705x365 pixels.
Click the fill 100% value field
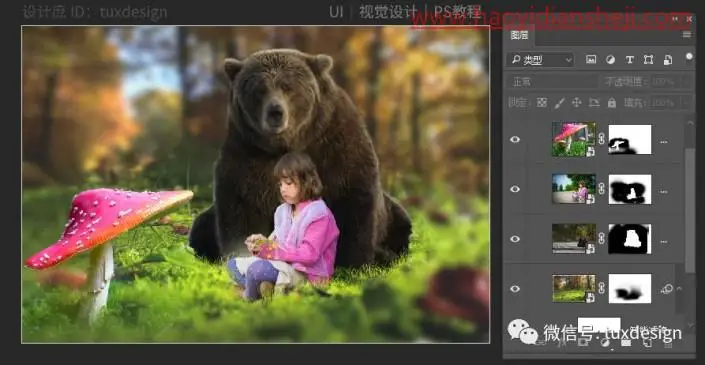(666, 103)
